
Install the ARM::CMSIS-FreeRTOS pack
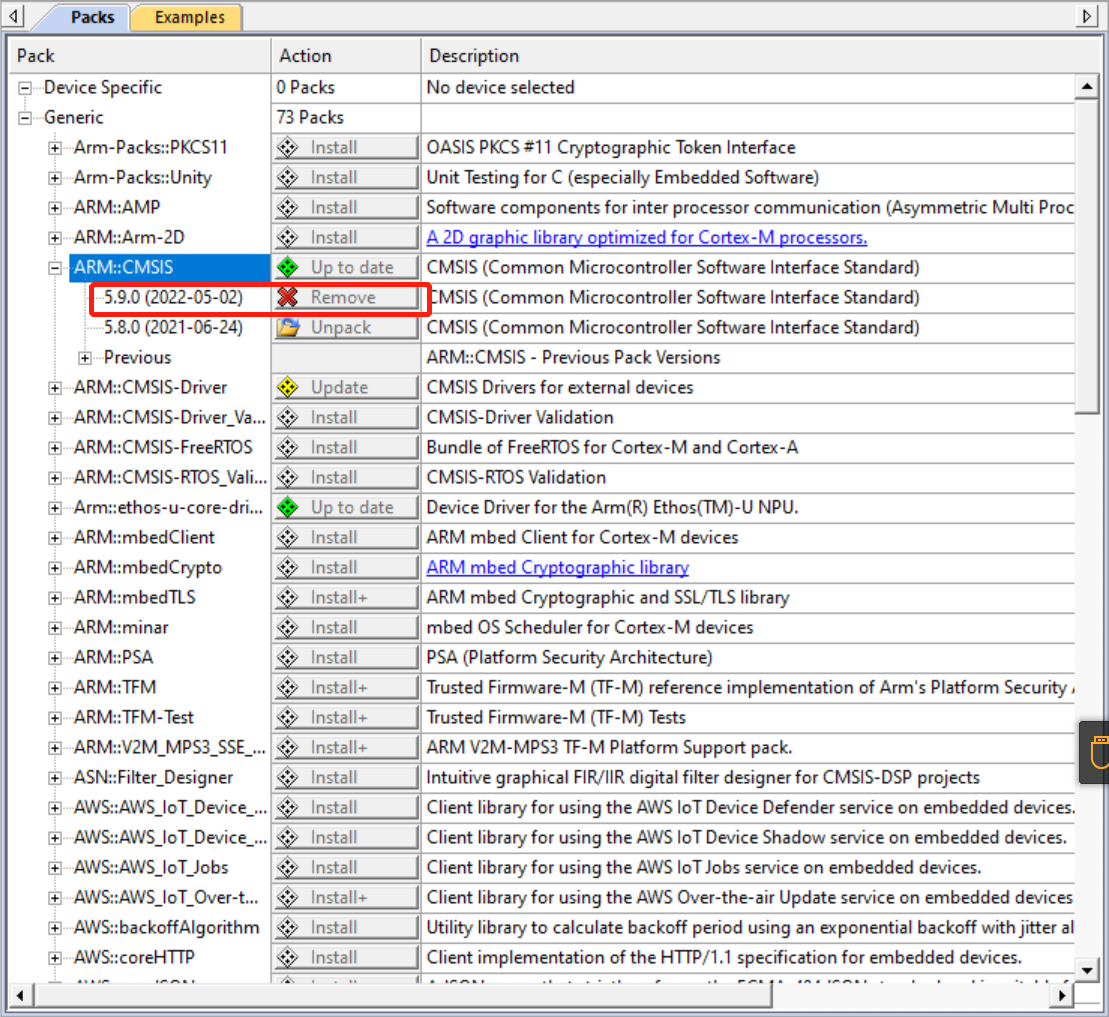[346, 448]
